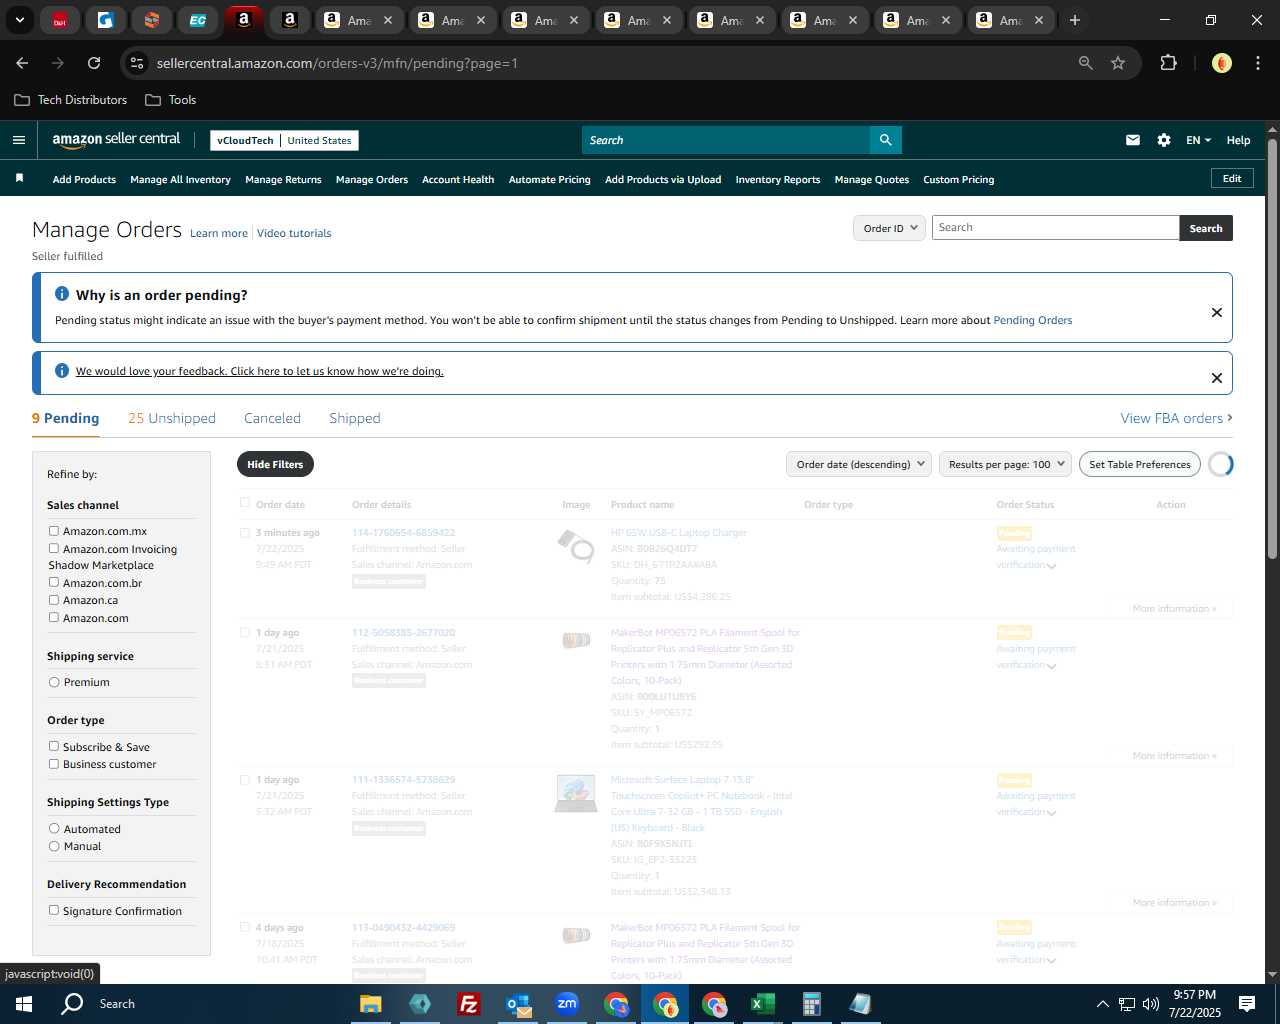This screenshot has height=1024, width=1280.
Task: Go back in browser history
Action: 22,63
